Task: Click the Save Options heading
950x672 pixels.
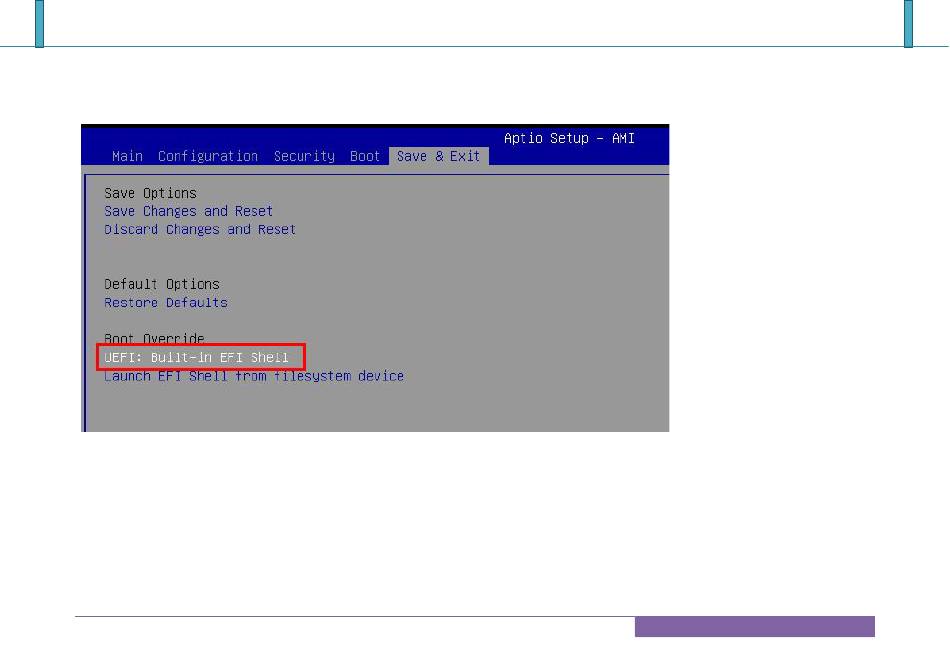Action: [x=150, y=193]
